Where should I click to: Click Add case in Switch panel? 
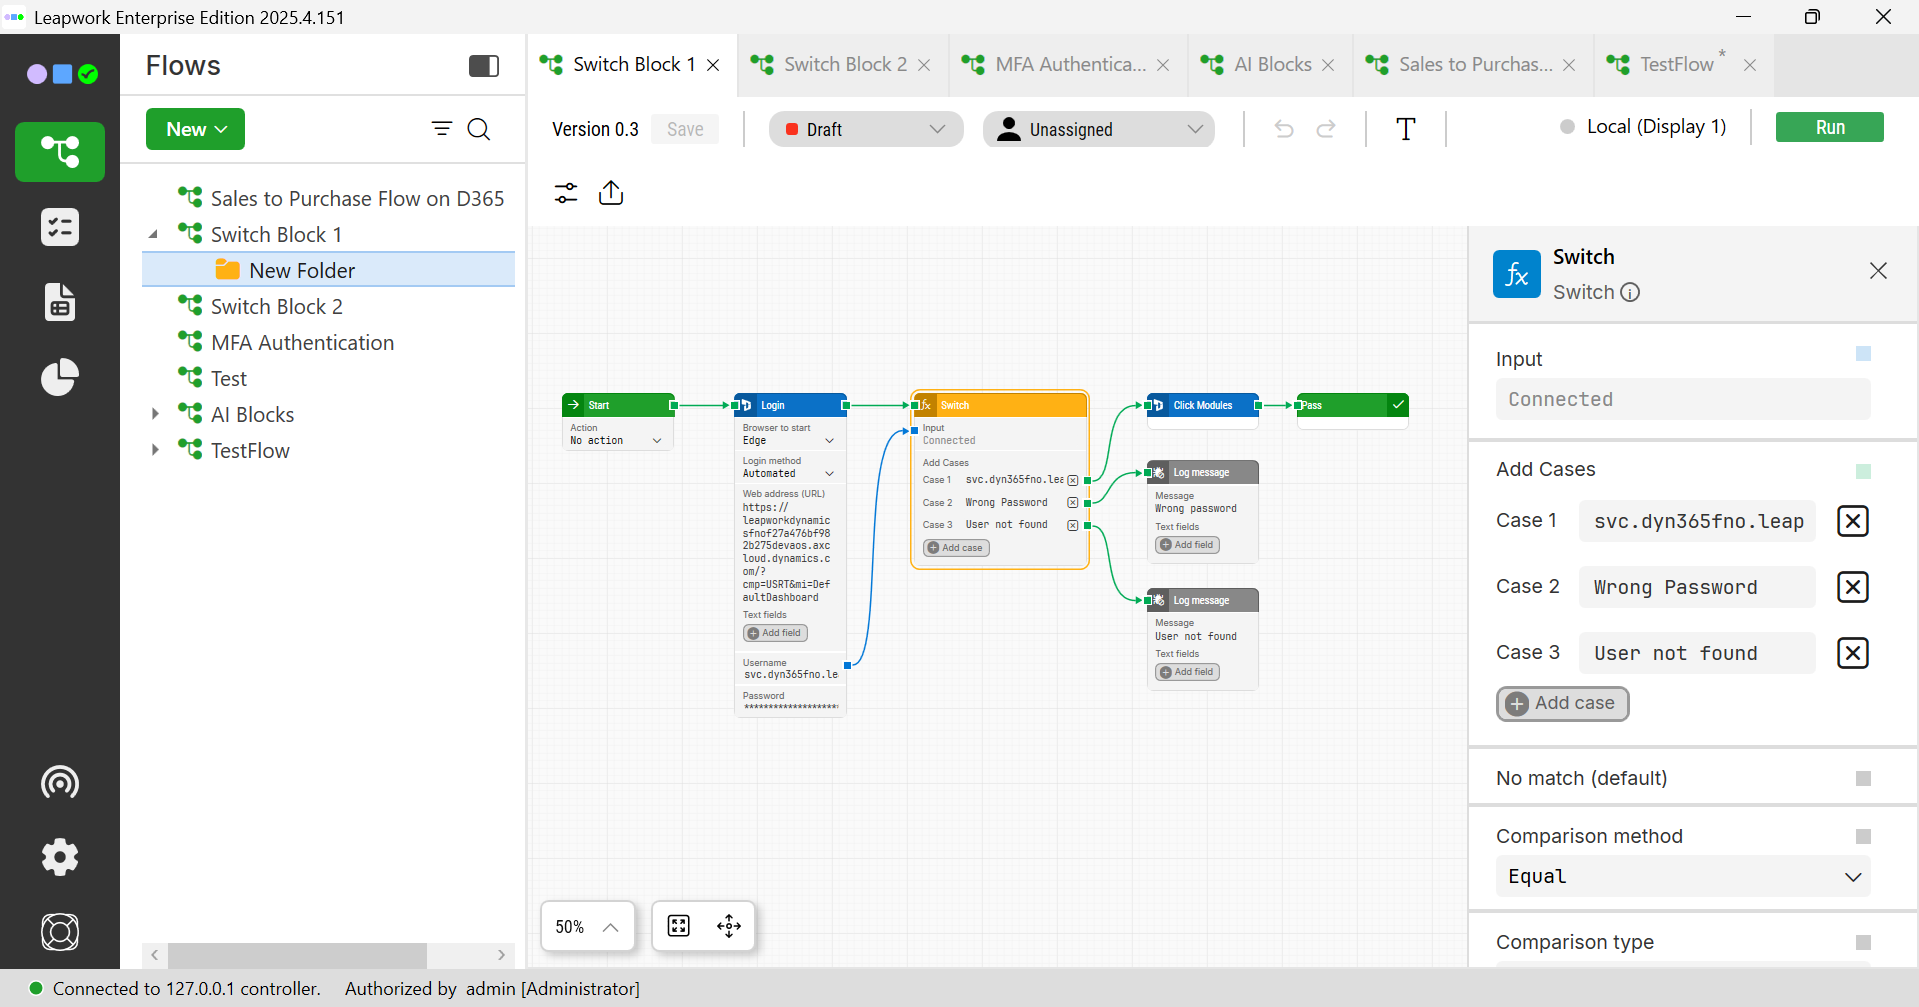pyautogui.click(x=1562, y=704)
